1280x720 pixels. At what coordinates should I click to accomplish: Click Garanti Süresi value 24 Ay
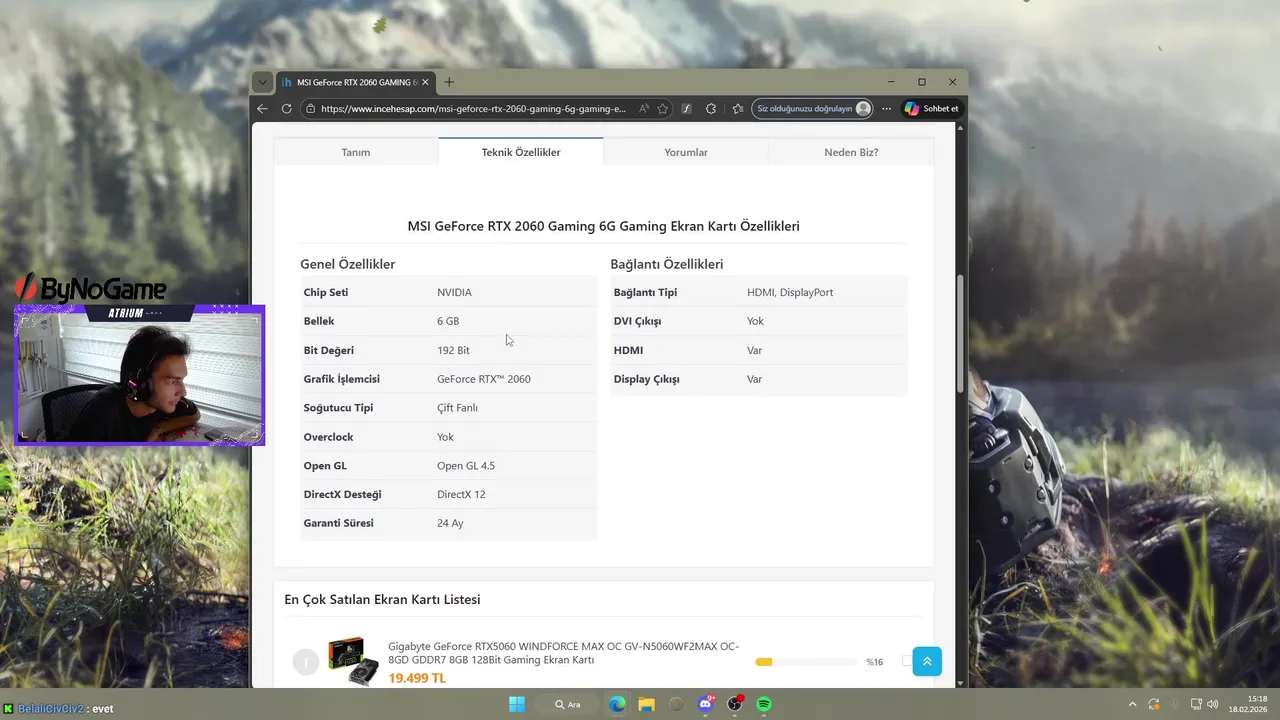point(450,523)
